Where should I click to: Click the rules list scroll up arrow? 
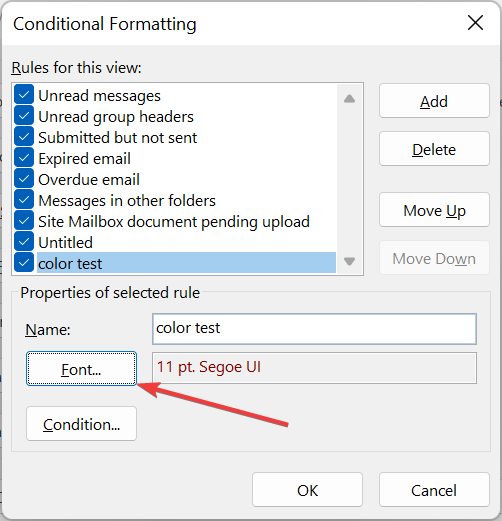(x=349, y=99)
